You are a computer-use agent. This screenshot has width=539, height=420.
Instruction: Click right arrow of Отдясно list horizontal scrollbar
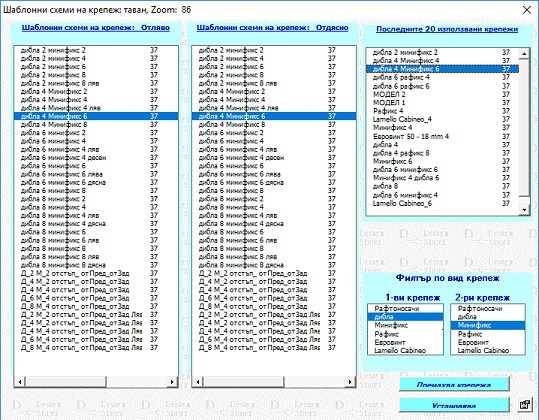click(350, 382)
